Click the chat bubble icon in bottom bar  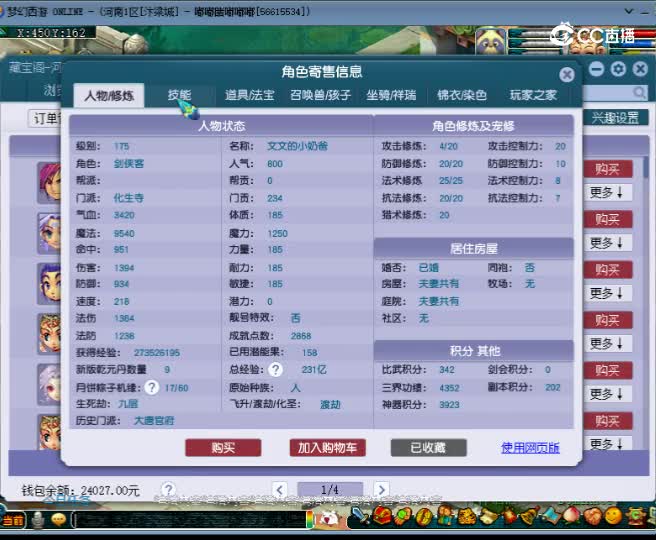[x=59, y=520]
